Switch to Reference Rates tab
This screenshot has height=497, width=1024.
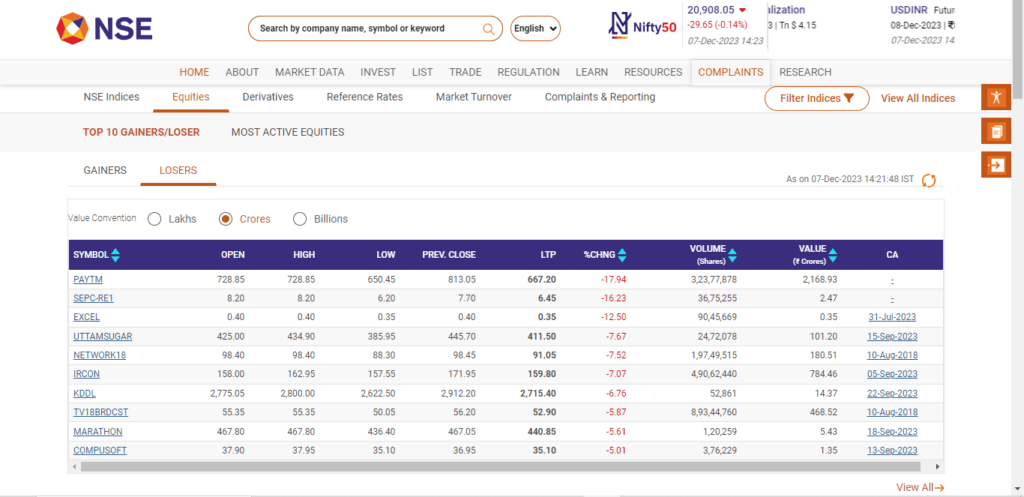pos(364,97)
